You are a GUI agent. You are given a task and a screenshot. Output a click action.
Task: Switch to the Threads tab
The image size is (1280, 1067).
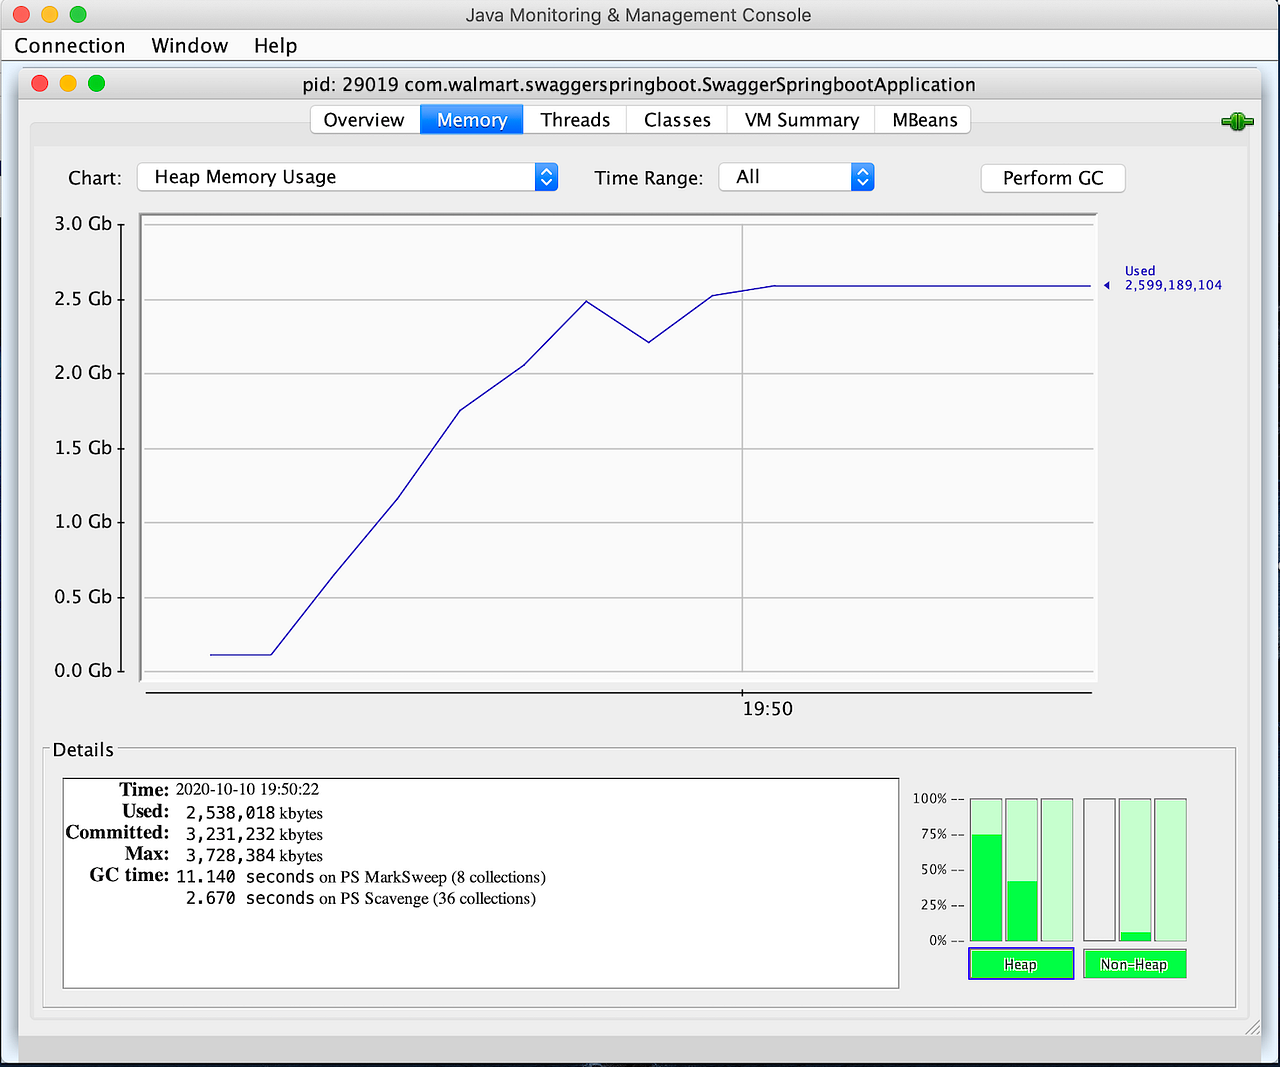pos(574,119)
